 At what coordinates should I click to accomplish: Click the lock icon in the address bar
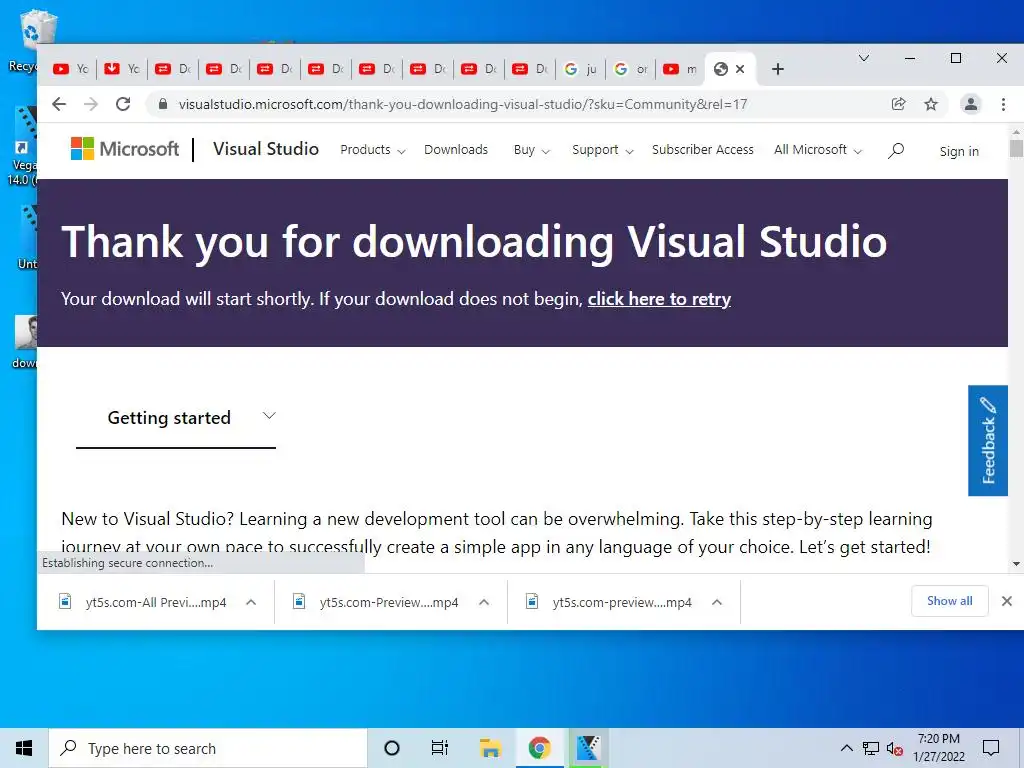(x=163, y=104)
